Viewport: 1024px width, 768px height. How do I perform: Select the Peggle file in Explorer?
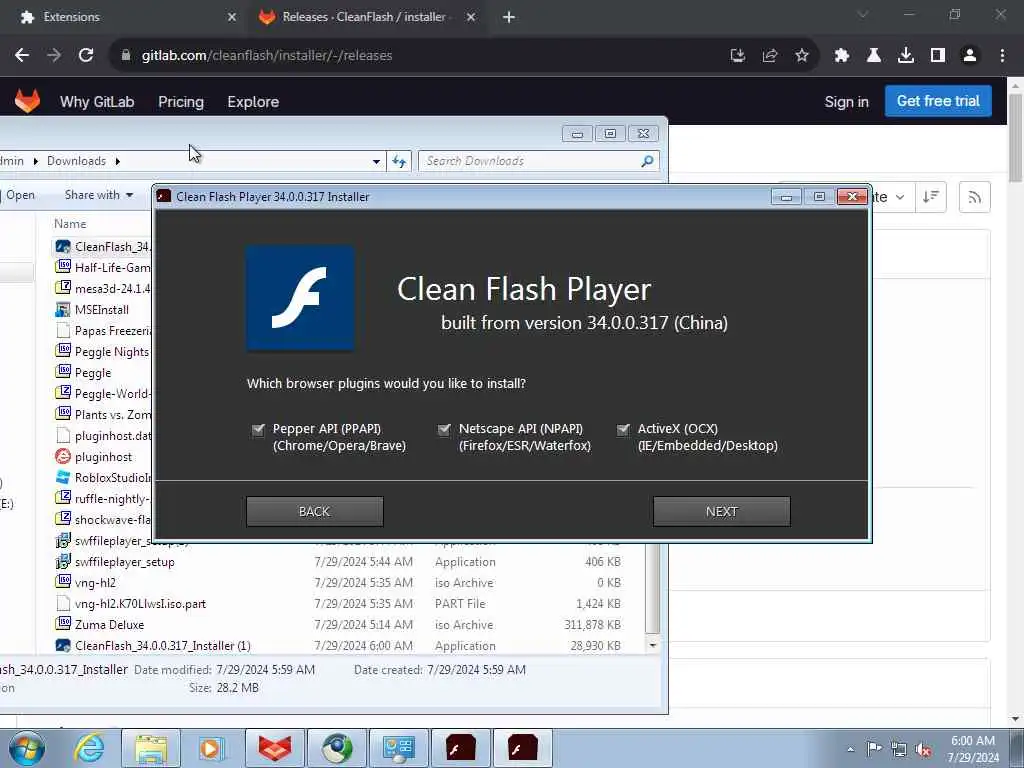point(93,373)
